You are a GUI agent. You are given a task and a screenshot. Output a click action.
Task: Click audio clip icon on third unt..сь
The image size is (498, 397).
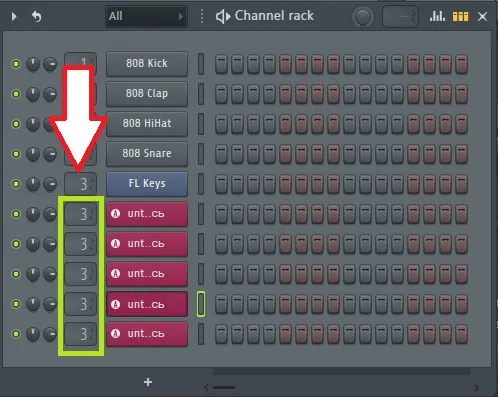(x=115, y=274)
